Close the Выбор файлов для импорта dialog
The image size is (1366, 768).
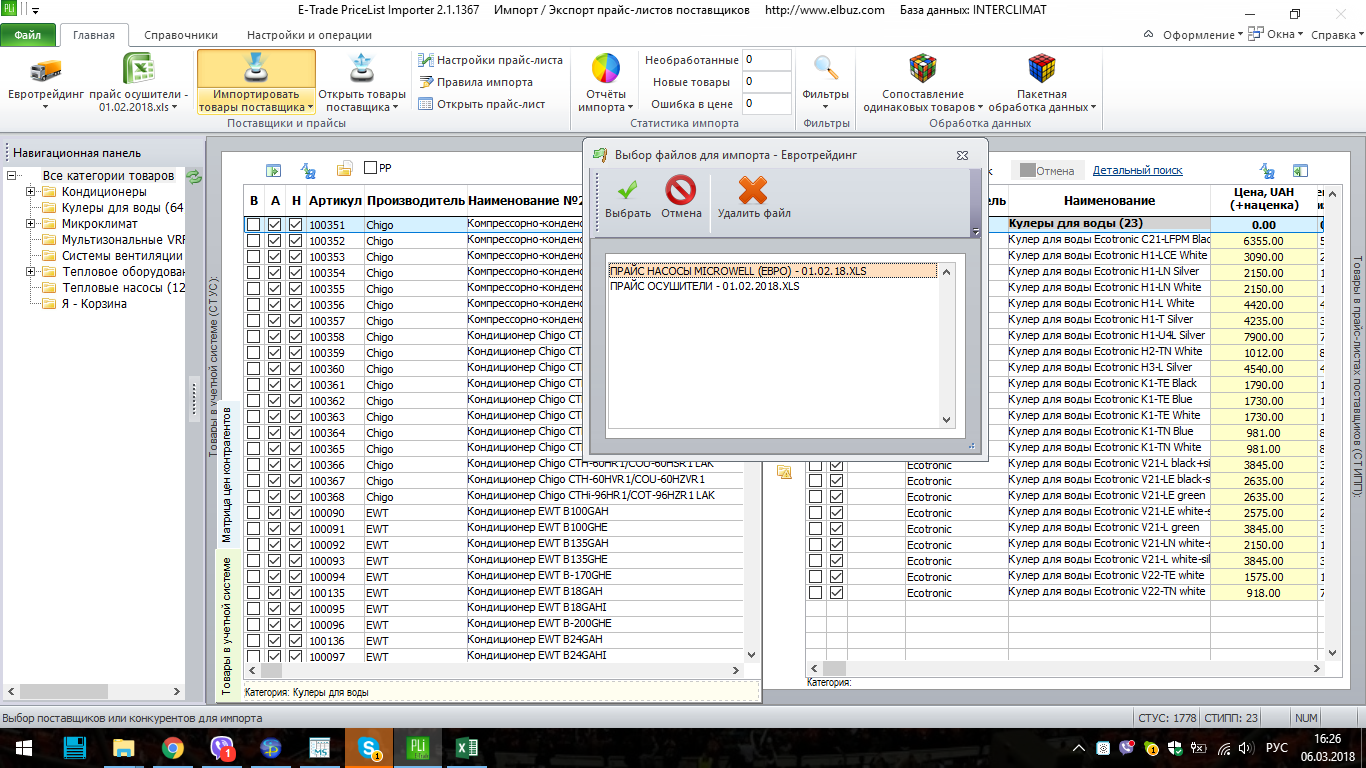click(961, 155)
